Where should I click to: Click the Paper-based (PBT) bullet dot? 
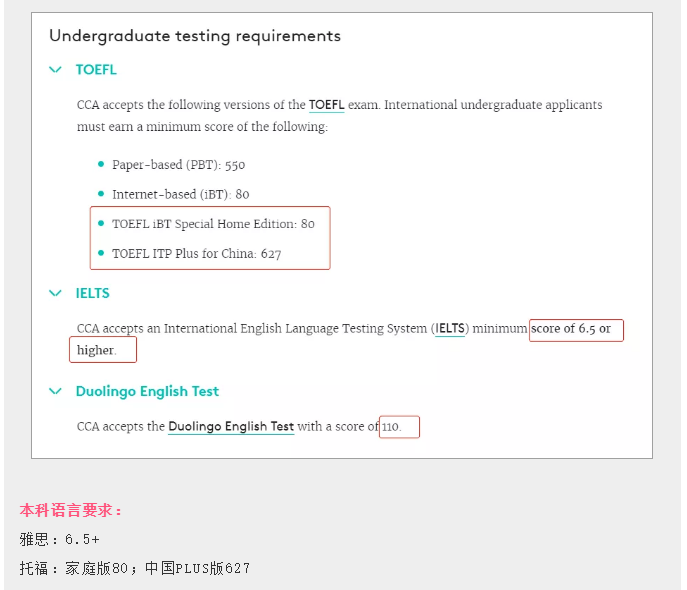click(x=101, y=164)
